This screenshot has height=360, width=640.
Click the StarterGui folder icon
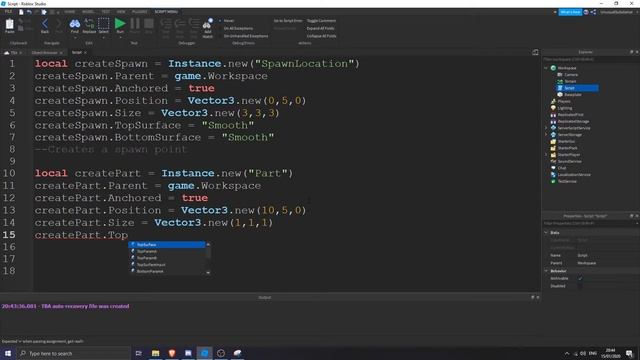click(553, 141)
